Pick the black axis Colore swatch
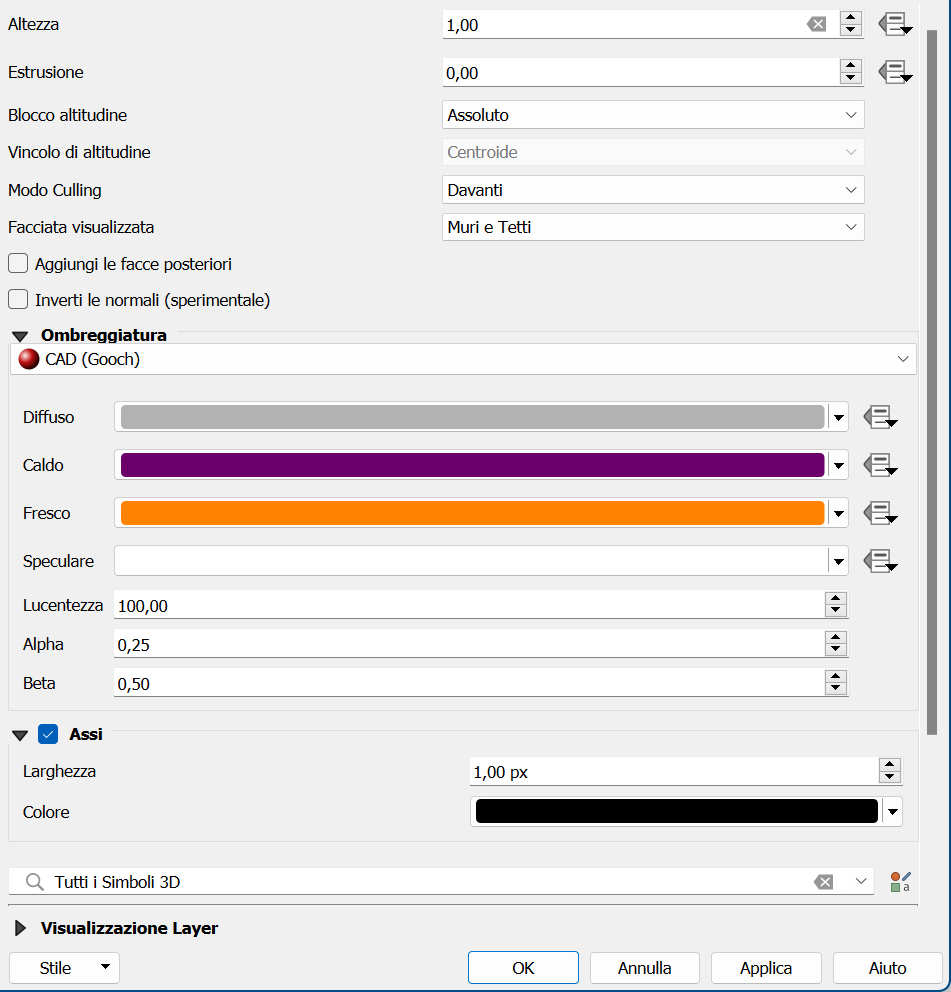The width and height of the screenshot is (951, 992). (676, 812)
